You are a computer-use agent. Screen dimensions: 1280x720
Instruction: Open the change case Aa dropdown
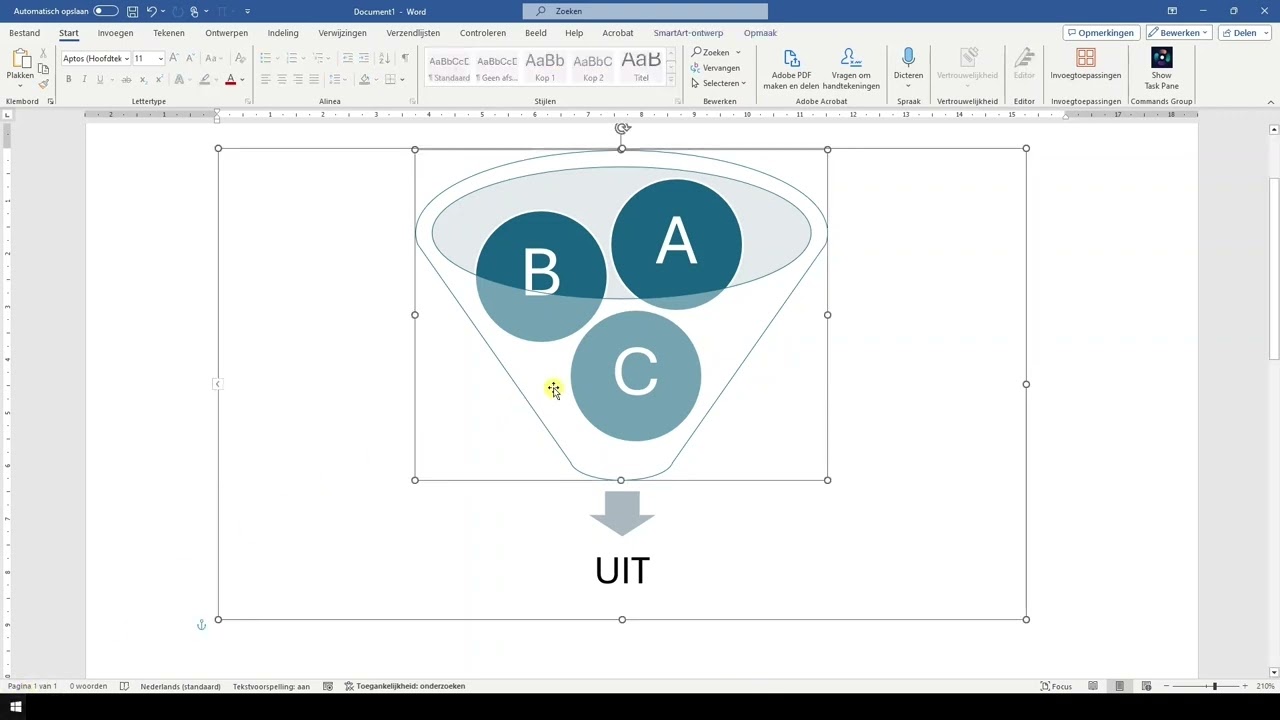212,58
